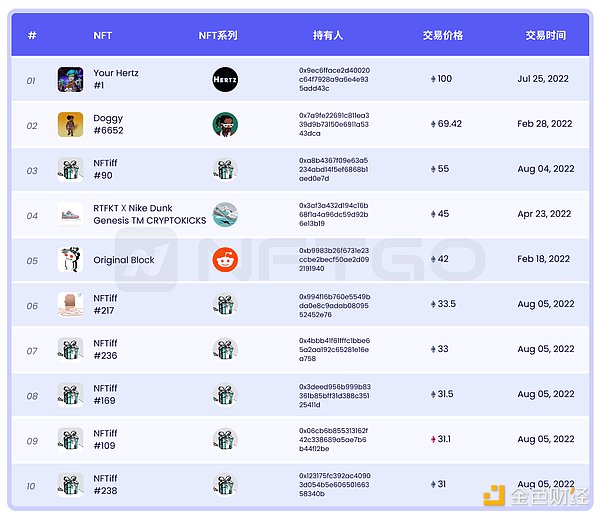Click the RTFKT Nike Dunk sneaker thumbnail
The height and width of the screenshot is (517, 600).
point(70,215)
